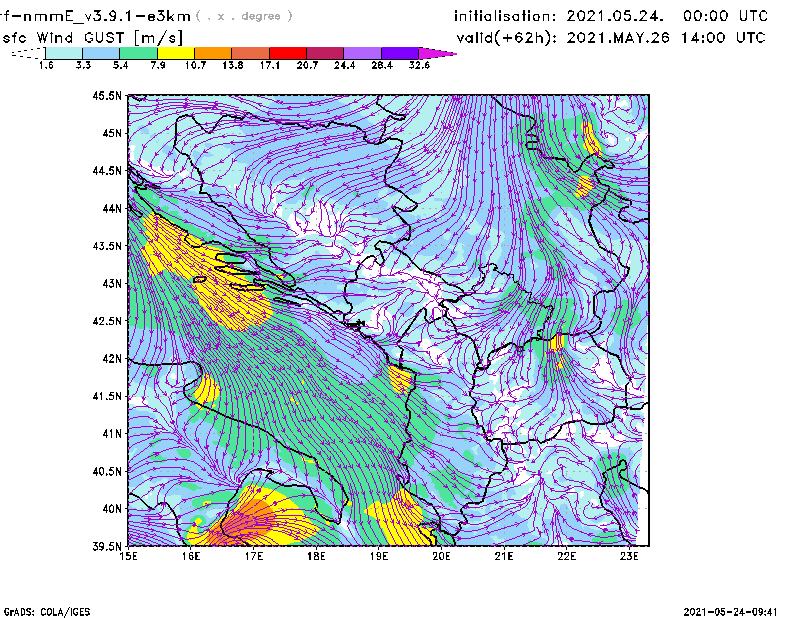Click the legend value 3.3
Screen dimensions: 800x618
click(x=83, y=65)
